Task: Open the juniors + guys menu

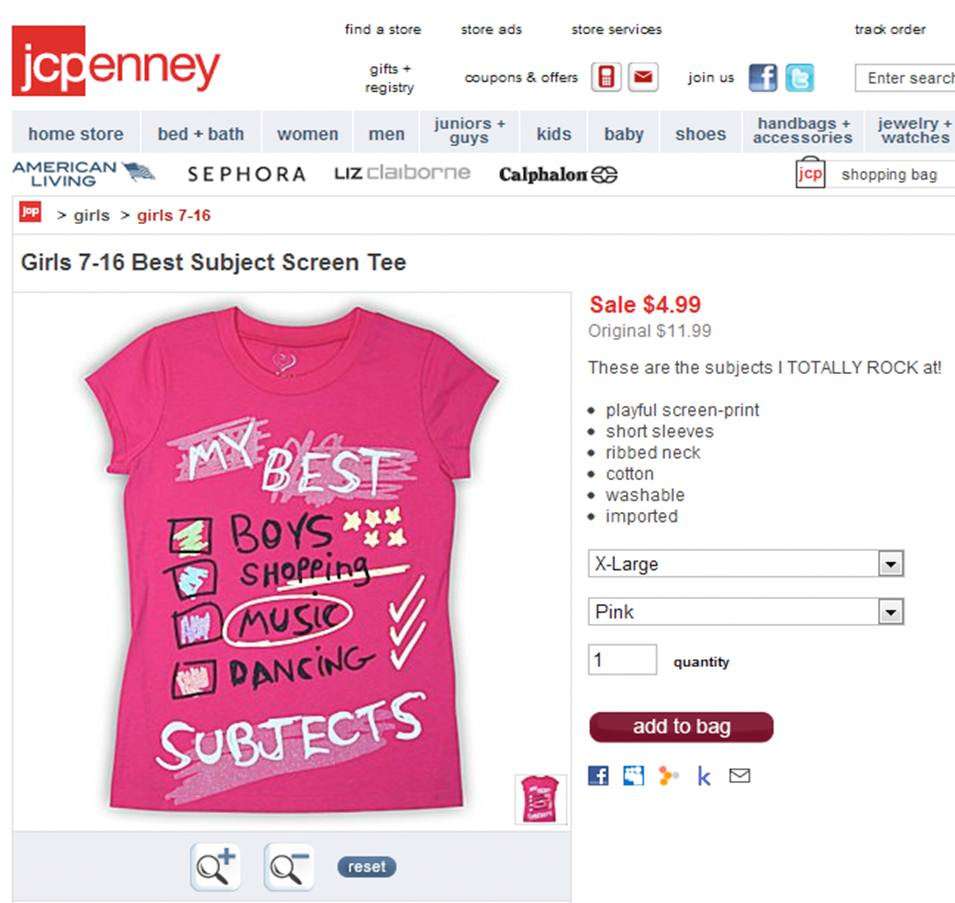Action: click(469, 131)
